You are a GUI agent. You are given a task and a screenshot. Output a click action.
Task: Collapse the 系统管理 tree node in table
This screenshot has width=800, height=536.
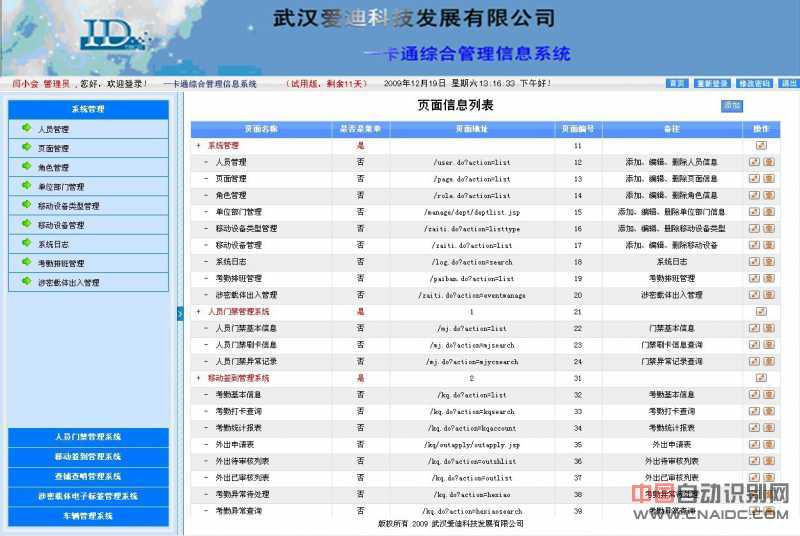[198, 146]
